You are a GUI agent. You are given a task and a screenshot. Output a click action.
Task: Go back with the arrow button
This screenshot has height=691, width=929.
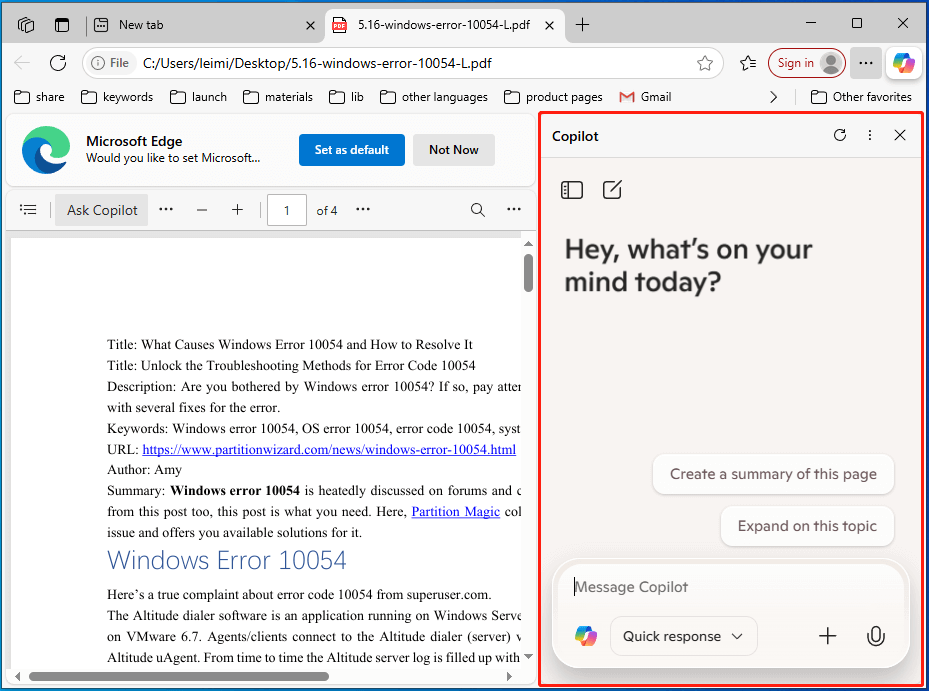pos(22,63)
